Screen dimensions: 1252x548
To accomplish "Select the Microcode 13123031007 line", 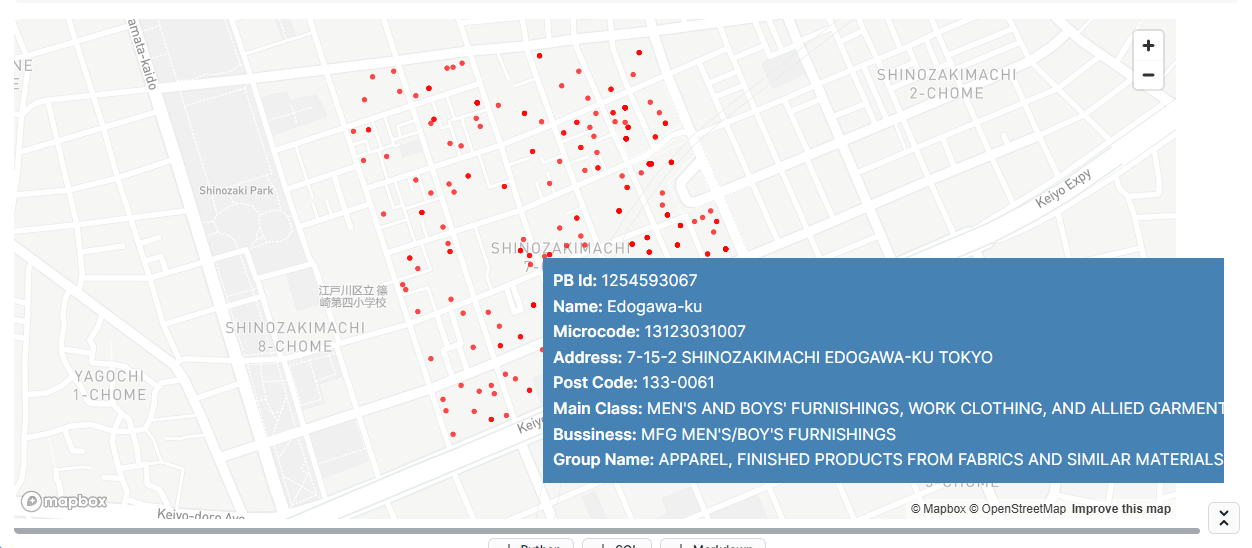I will (x=649, y=331).
